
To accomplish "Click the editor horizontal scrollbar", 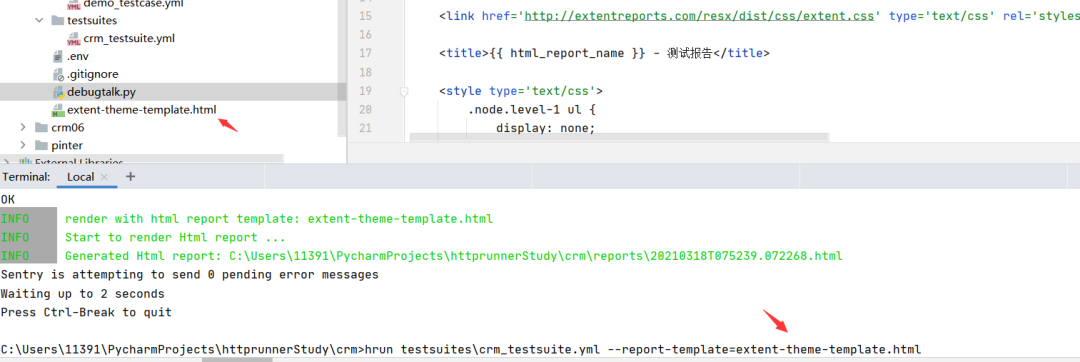I will tap(618, 138).
